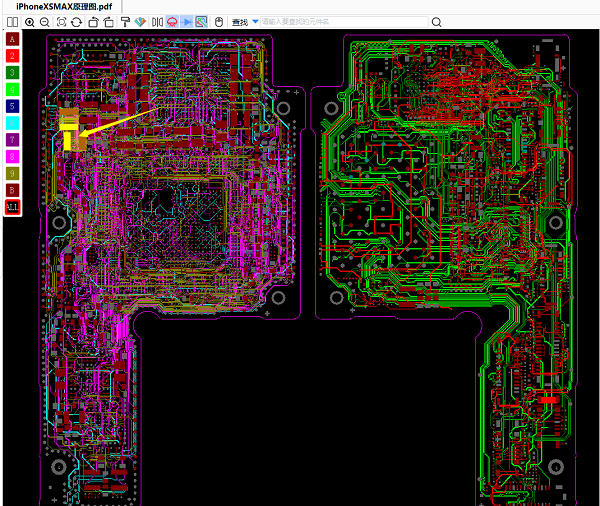Toggle the layer image view button
The image size is (600, 506).
201,21
